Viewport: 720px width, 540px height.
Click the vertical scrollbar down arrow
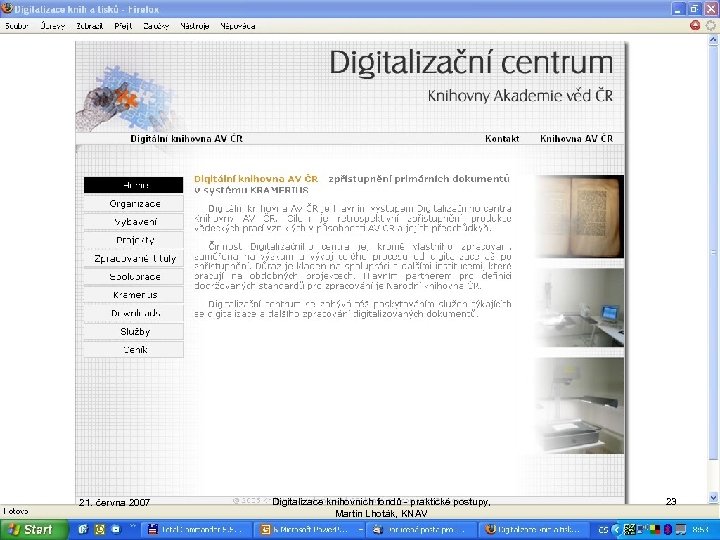pyautogui.click(x=713, y=497)
